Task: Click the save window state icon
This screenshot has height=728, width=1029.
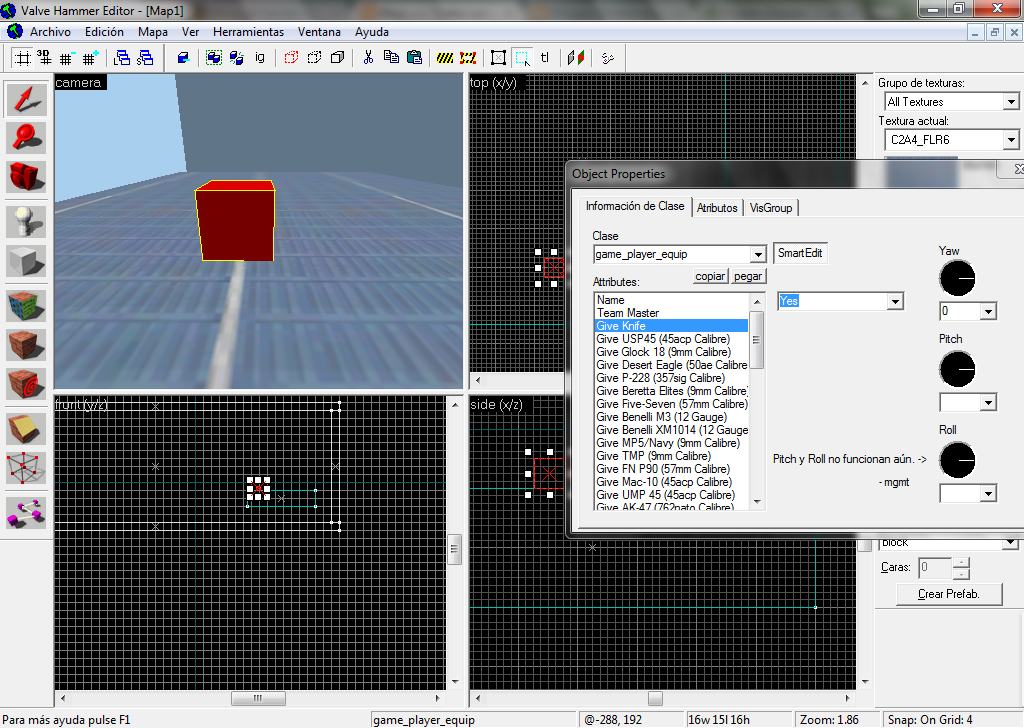Action: 145,58
